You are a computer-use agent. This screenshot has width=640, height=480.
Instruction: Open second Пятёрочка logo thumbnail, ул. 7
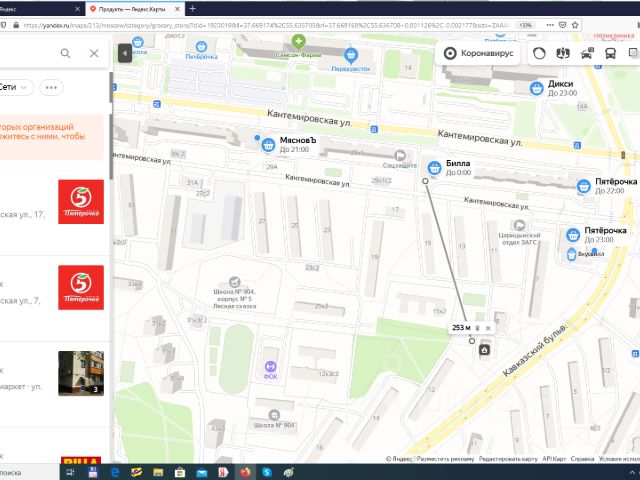pos(81,287)
